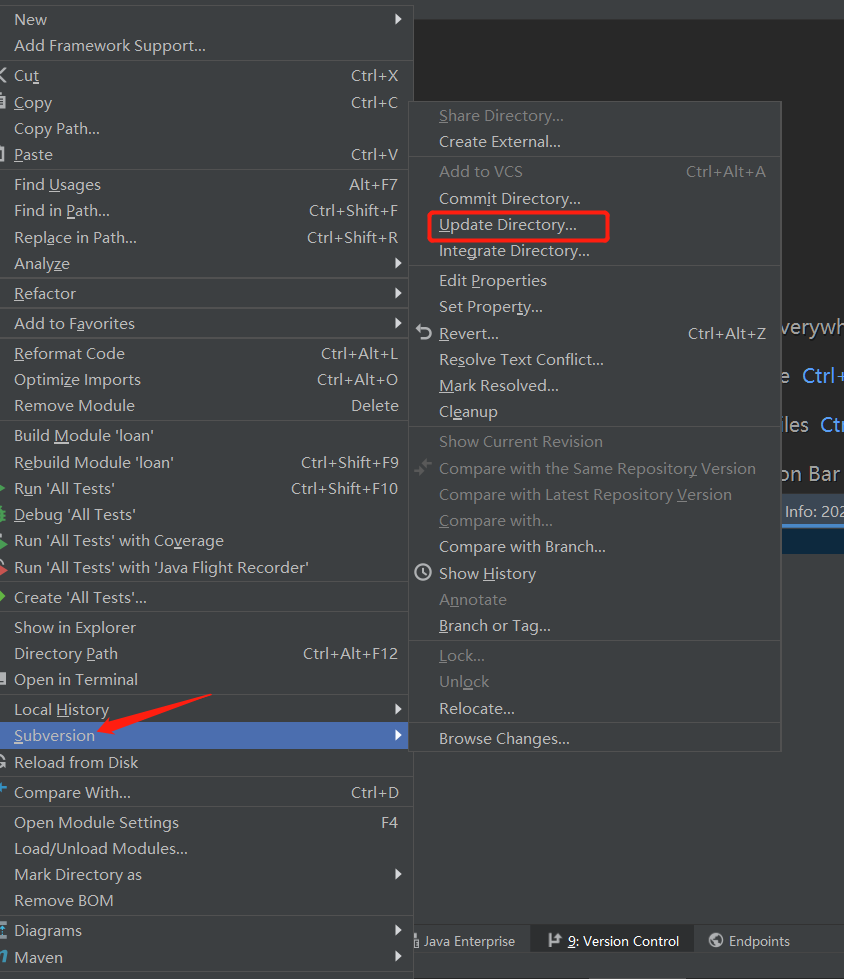Expand the Maven submenu arrow
The image size is (844, 979).
click(x=398, y=957)
